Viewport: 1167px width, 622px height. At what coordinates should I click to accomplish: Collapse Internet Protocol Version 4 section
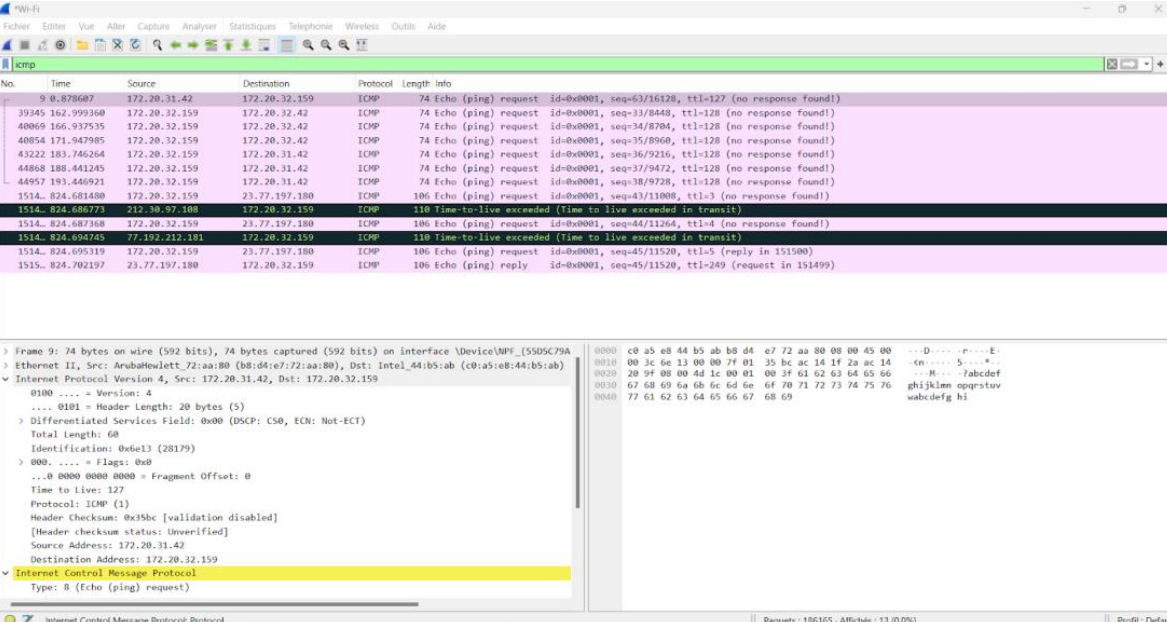point(6,380)
